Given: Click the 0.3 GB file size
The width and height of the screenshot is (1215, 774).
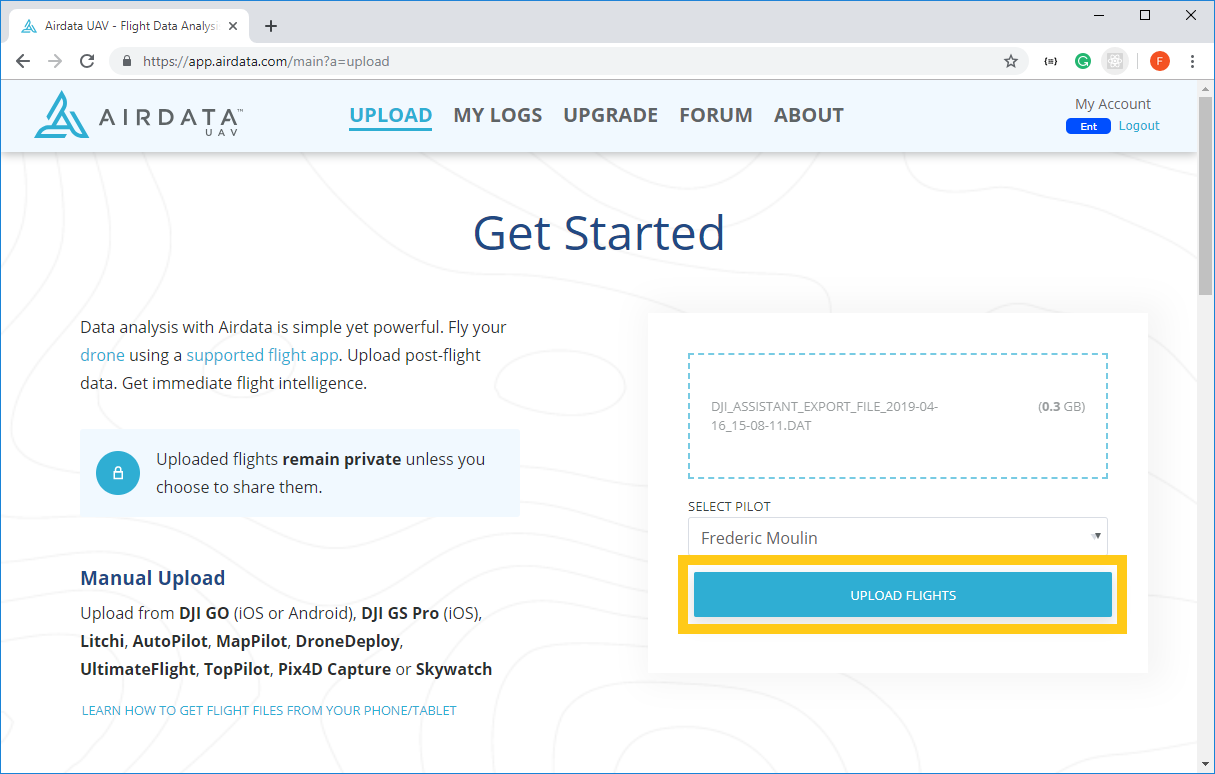Looking at the screenshot, I should [x=1061, y=407].
